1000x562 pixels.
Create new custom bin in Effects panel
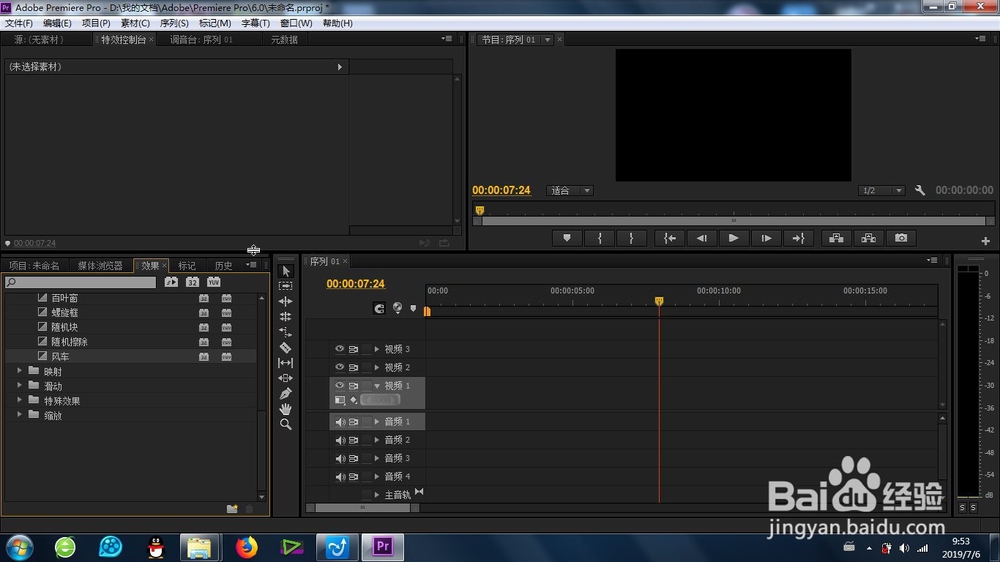coord(232,508)
